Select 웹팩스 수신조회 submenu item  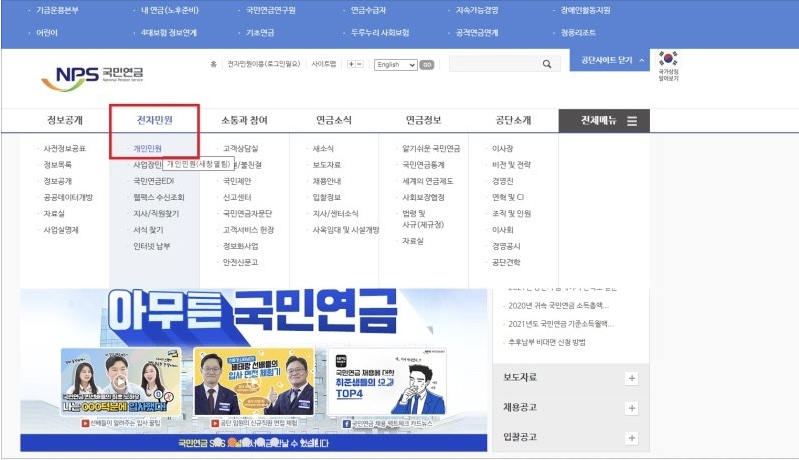(x=158, y=197)
